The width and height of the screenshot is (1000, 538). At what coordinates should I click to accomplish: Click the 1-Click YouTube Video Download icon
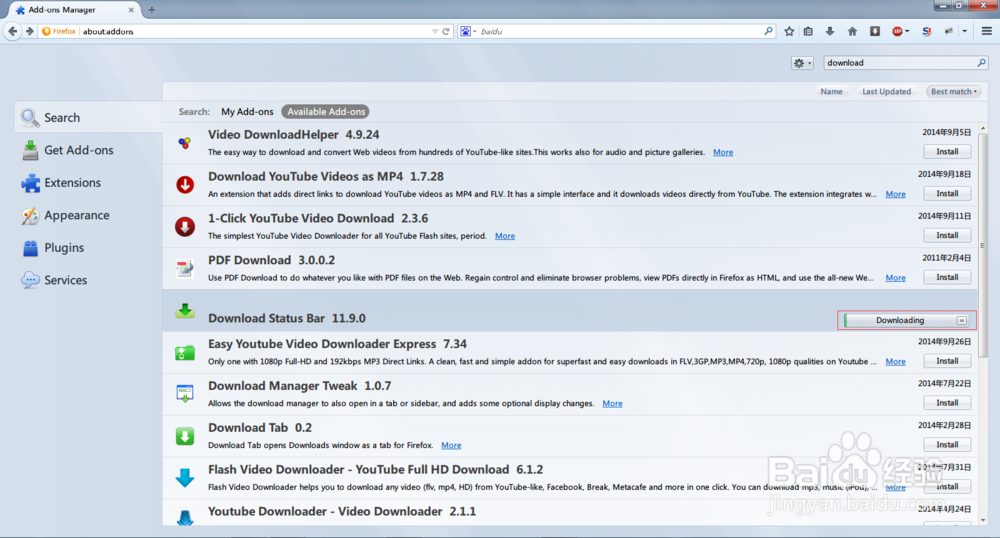pos(185,226)
